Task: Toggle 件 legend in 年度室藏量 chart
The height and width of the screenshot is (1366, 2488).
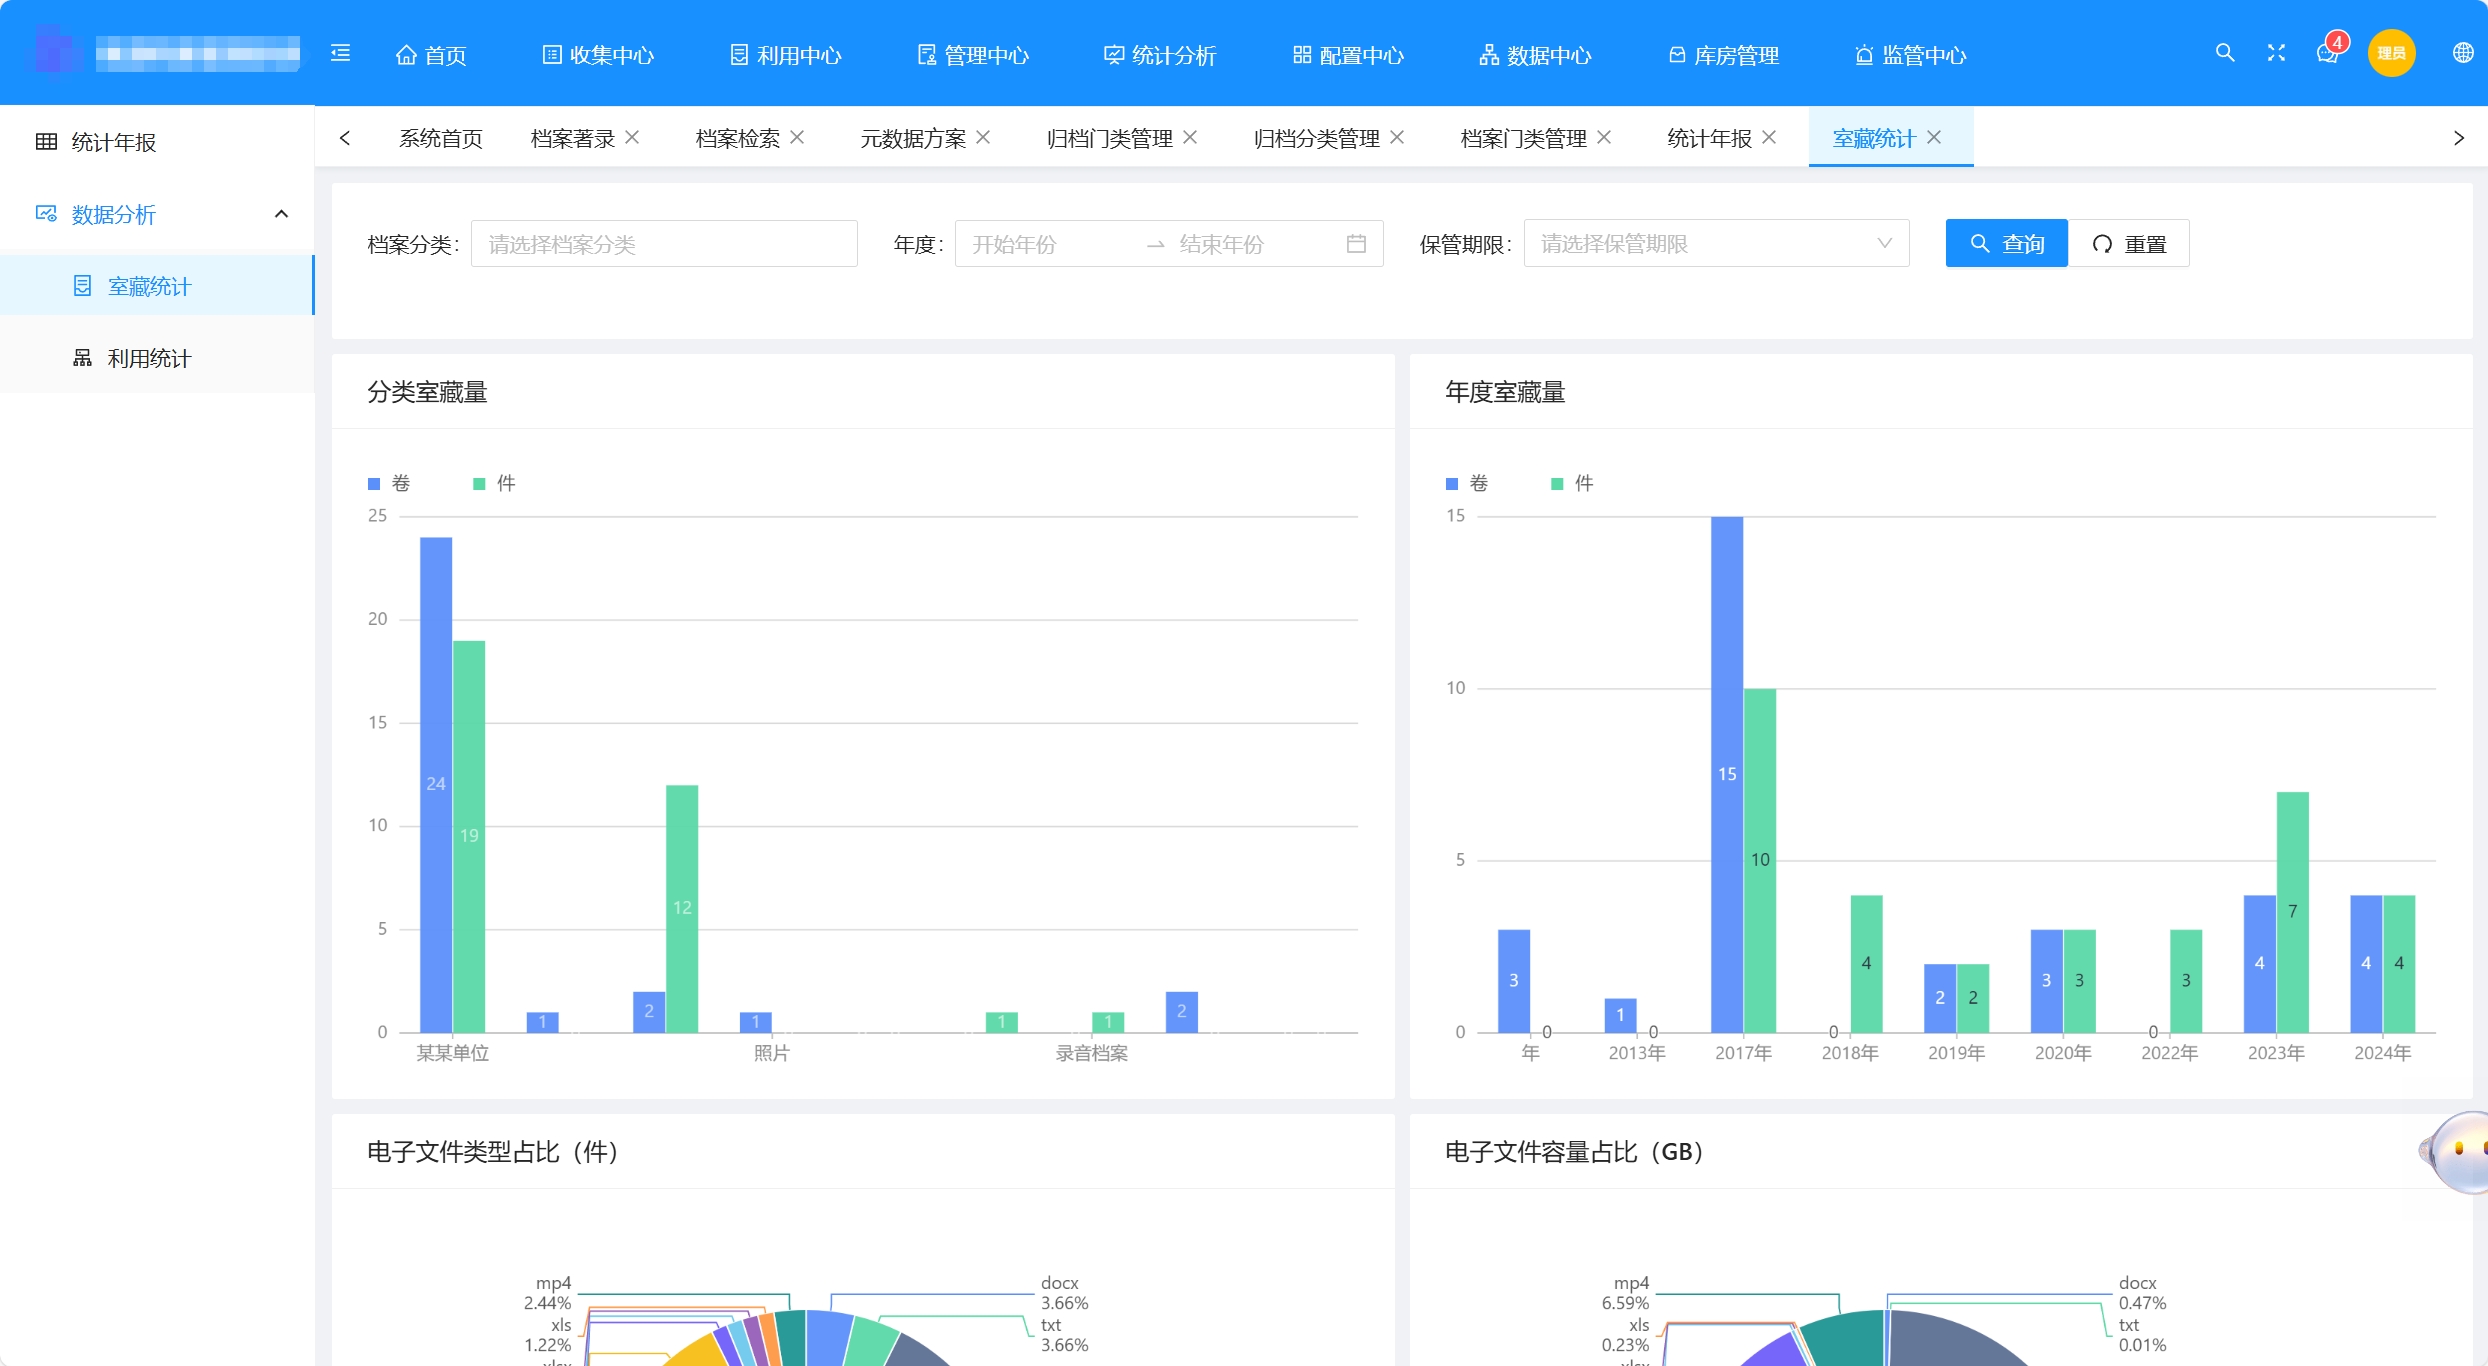Action: (1572, 484)
